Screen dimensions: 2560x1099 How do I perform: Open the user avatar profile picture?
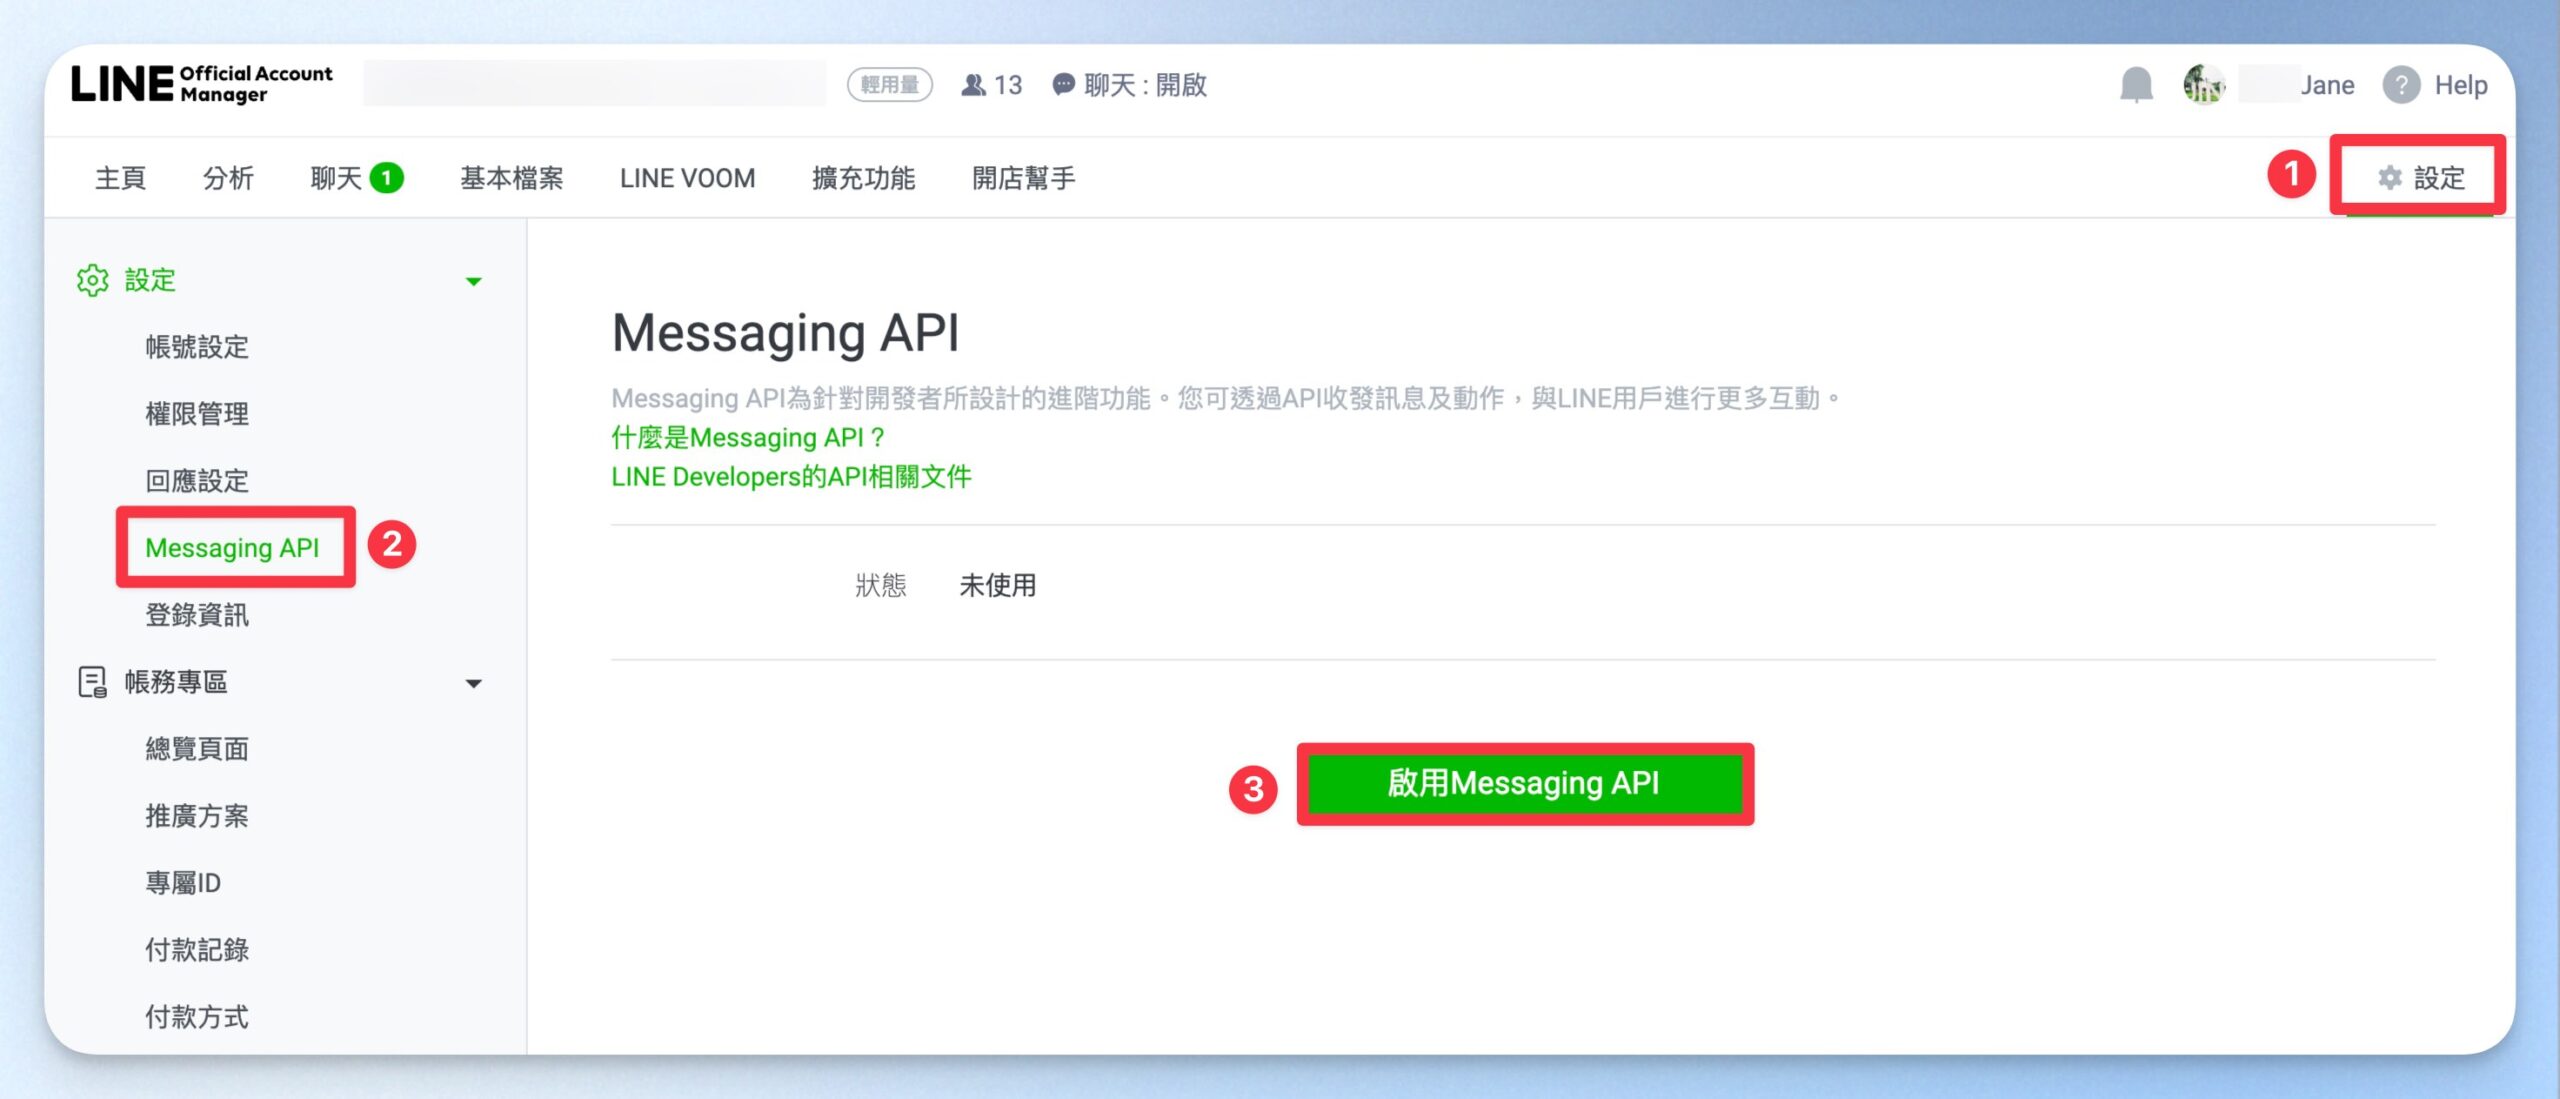pyautogui.click(x=2204, y=85)
